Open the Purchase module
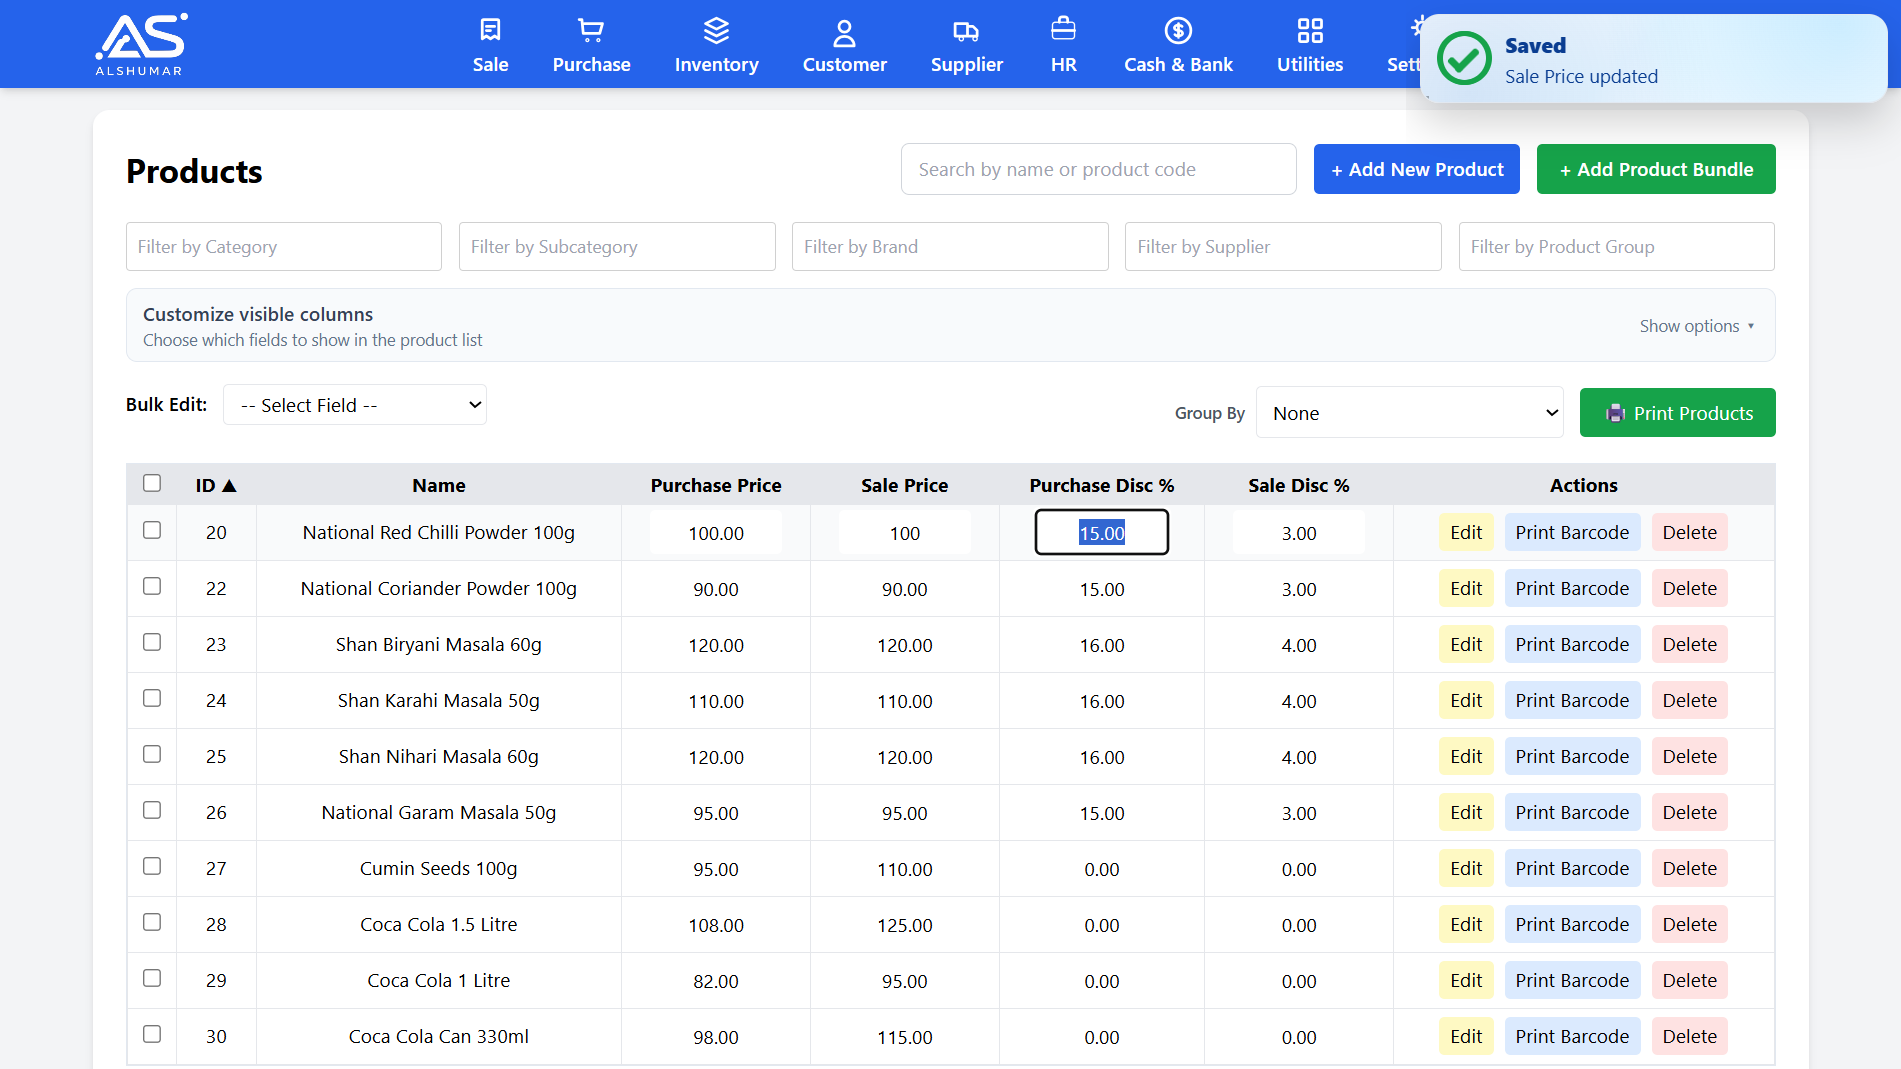This screenshot has height=1069, width=1901. (591, 44)
